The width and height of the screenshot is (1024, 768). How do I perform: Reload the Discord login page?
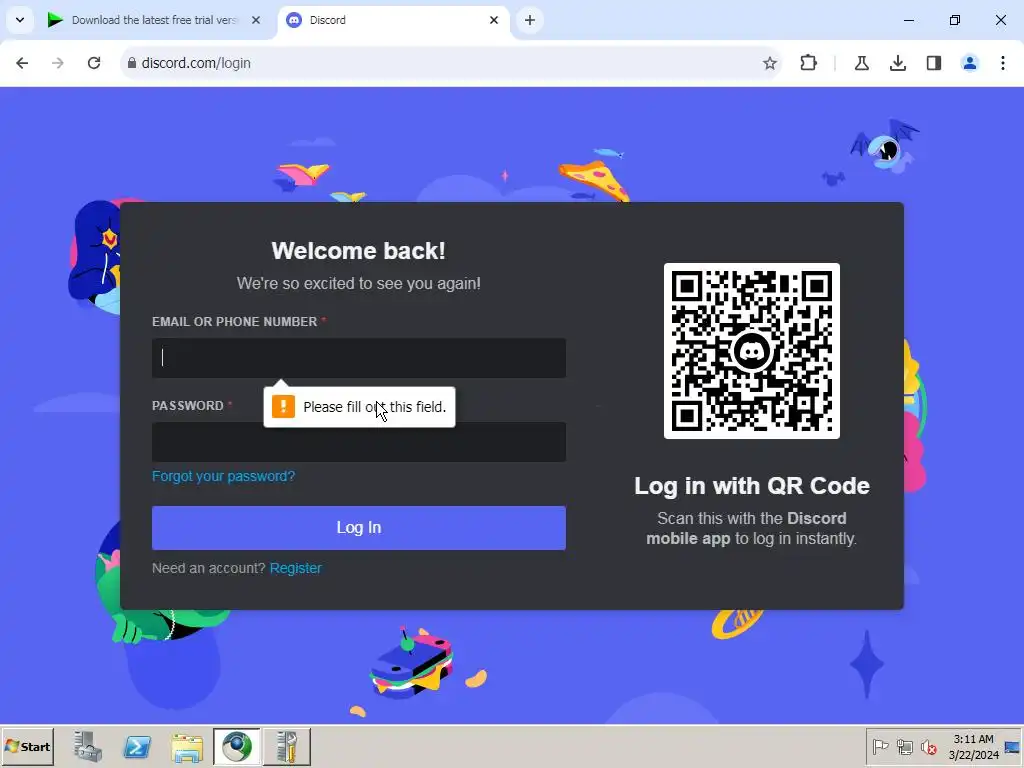tap(94, 63)
